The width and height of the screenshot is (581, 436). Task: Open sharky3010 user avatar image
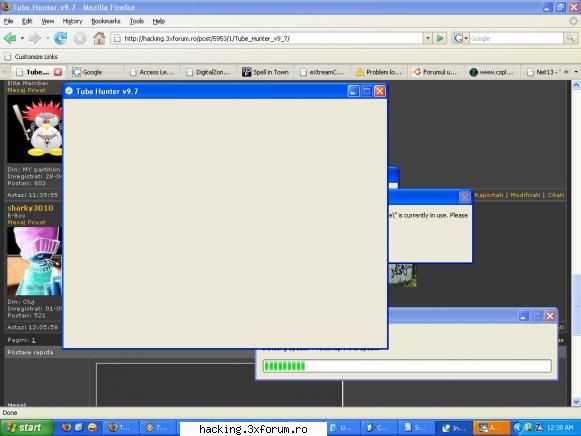coord(34,261)
